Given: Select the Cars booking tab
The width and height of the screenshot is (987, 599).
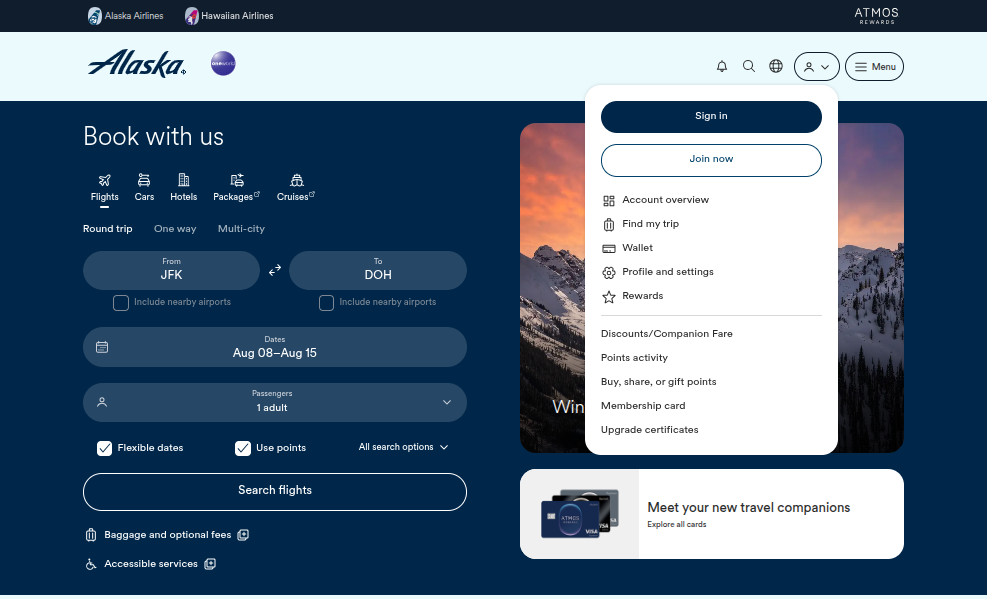Looking at the screenshot, I should (144, 188).
